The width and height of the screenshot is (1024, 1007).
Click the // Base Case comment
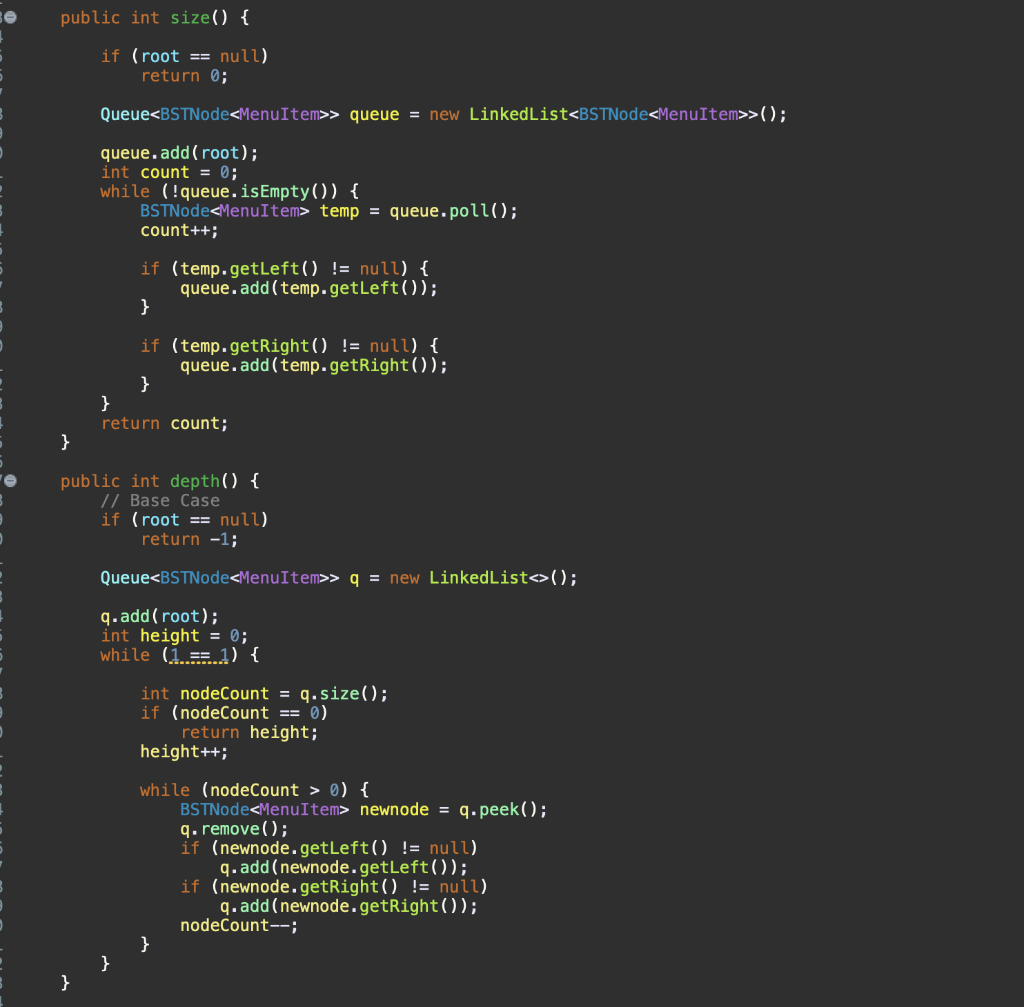click(157, 500)
